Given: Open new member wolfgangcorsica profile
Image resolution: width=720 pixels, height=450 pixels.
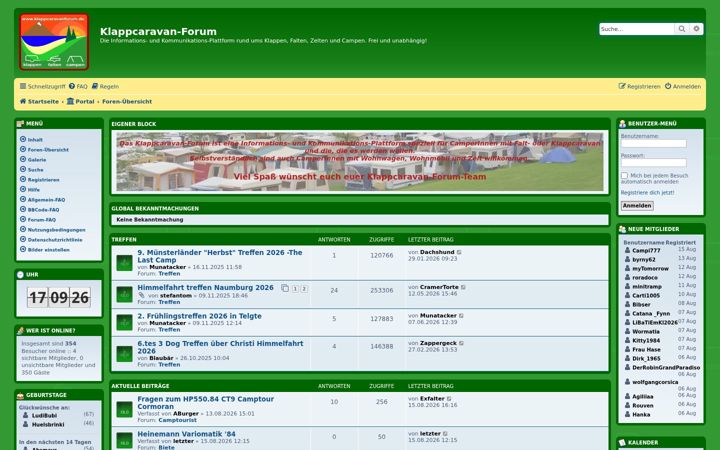Looking at the screenshot, I should point(655,382).
